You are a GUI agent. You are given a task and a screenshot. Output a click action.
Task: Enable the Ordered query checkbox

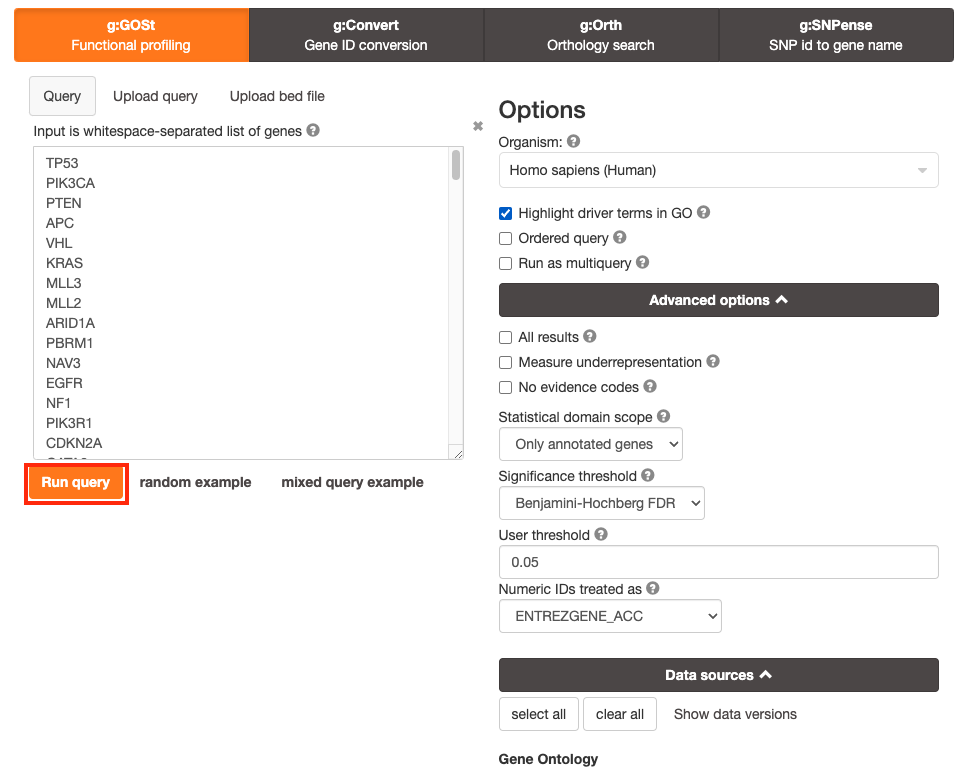(x=506, y=239)
